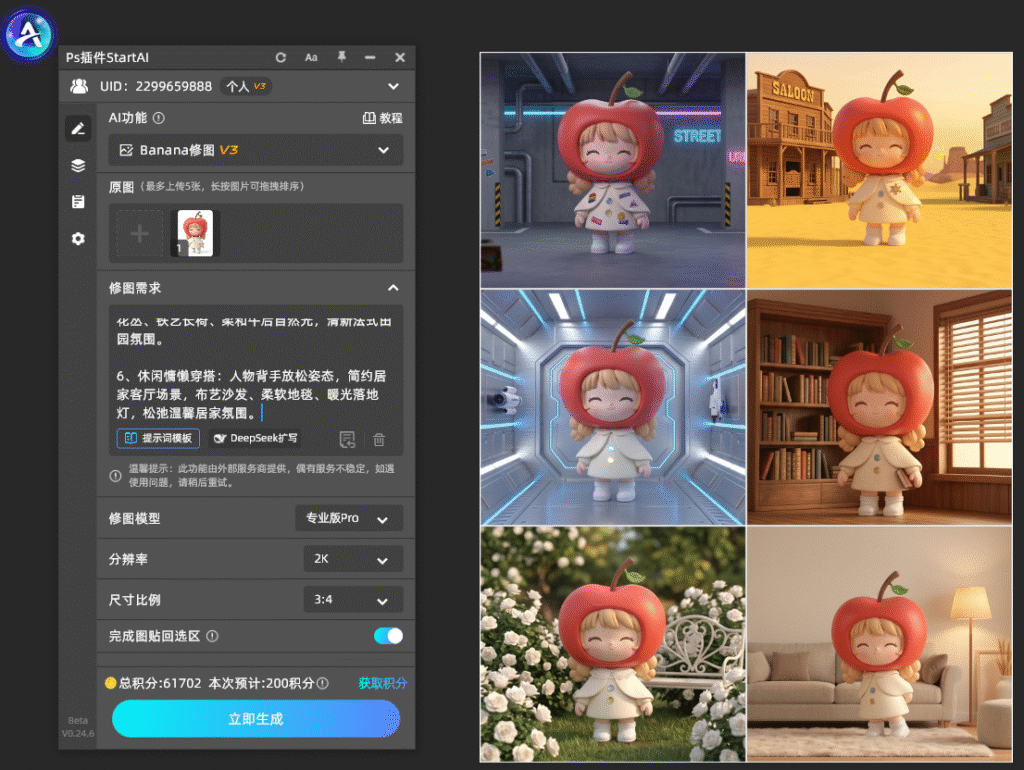Viewport: 1024px width, 770px height.
Task: Click DeepSeek扩写 expand button
Action: tap(257, 438)
